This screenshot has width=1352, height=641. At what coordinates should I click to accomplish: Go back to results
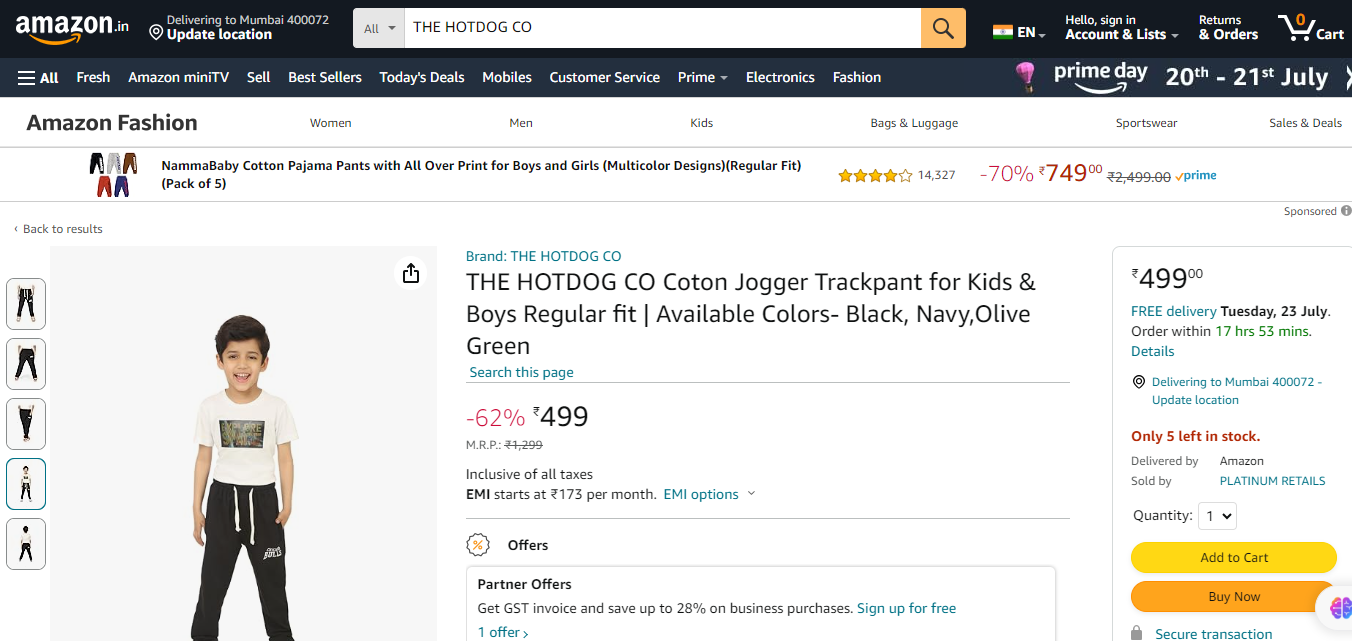(62, 229)
